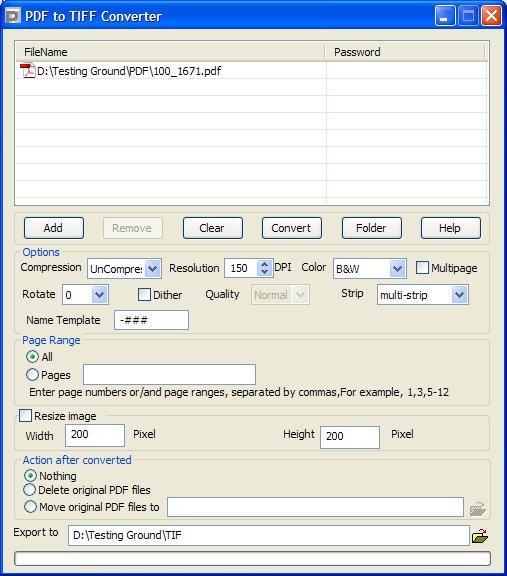This screenshot has width=507, height=576.
Task: Decrease Resolution with the down spinner arrow
Action: [265, 272]
